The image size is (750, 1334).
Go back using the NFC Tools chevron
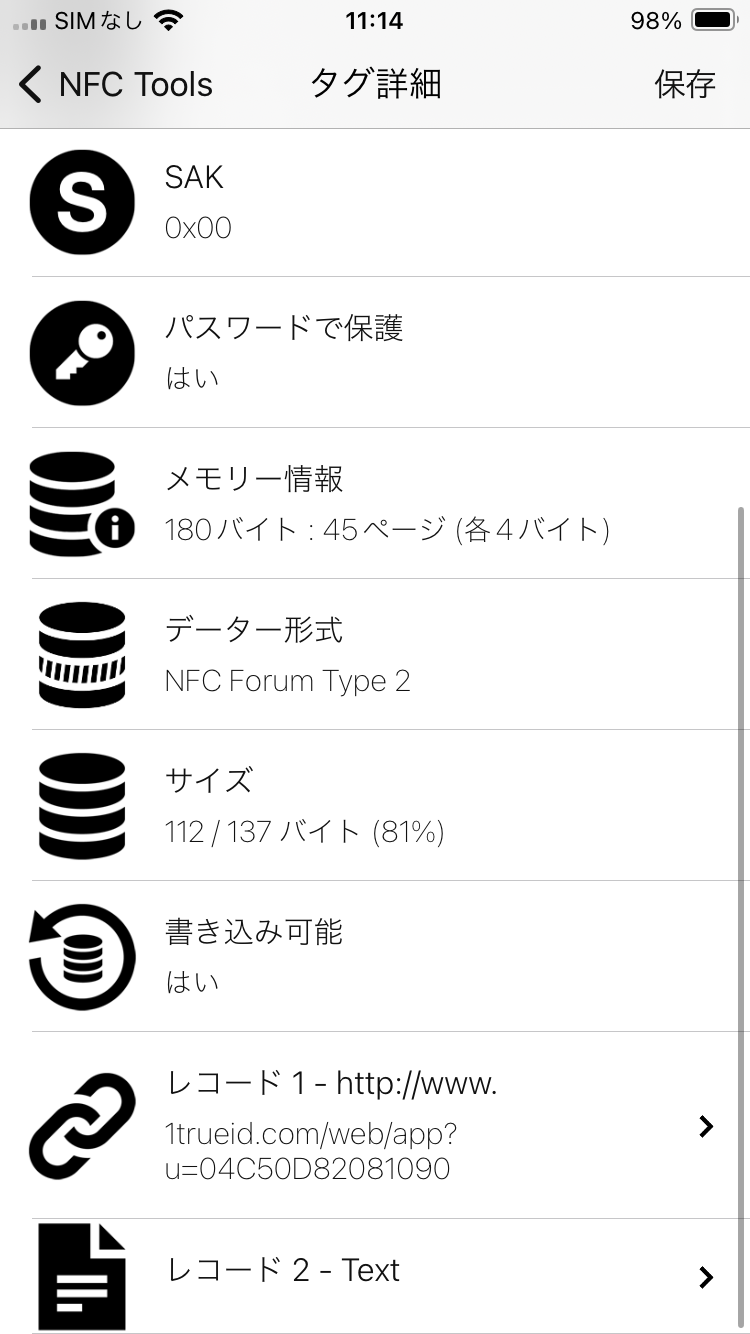coord(31,84)
